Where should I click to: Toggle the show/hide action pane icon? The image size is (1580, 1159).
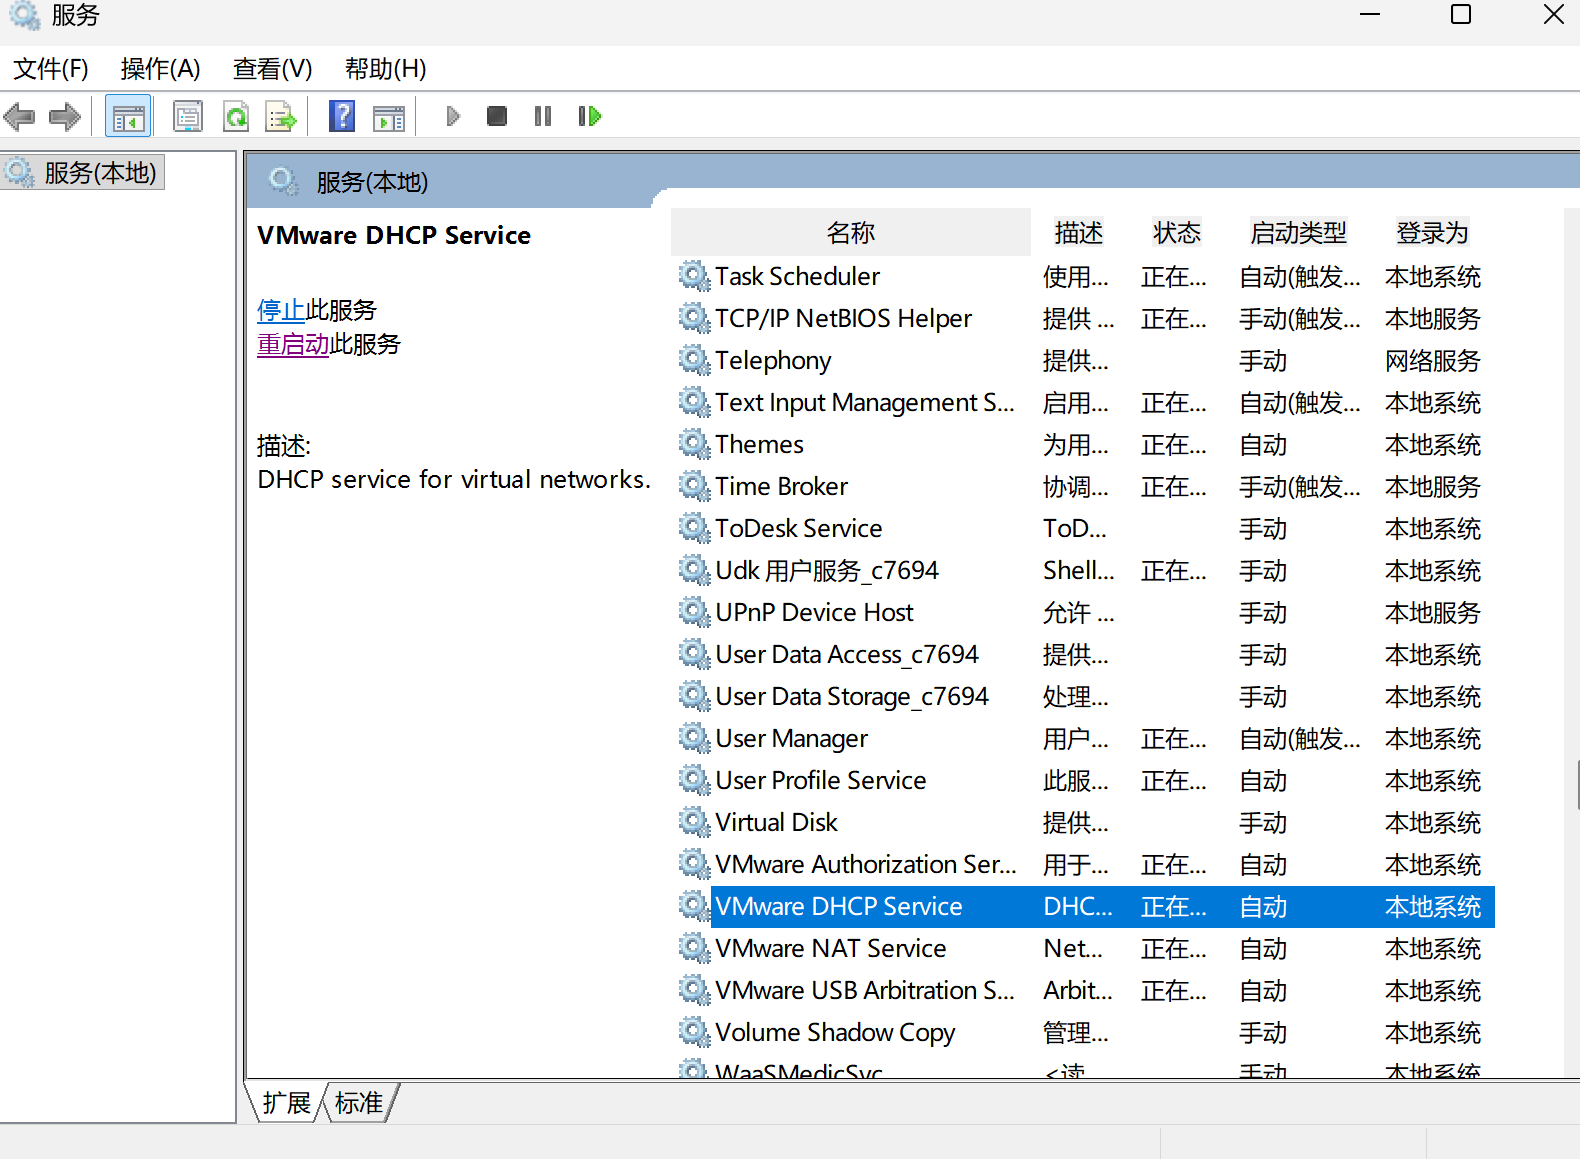click(x=389, y=117)
